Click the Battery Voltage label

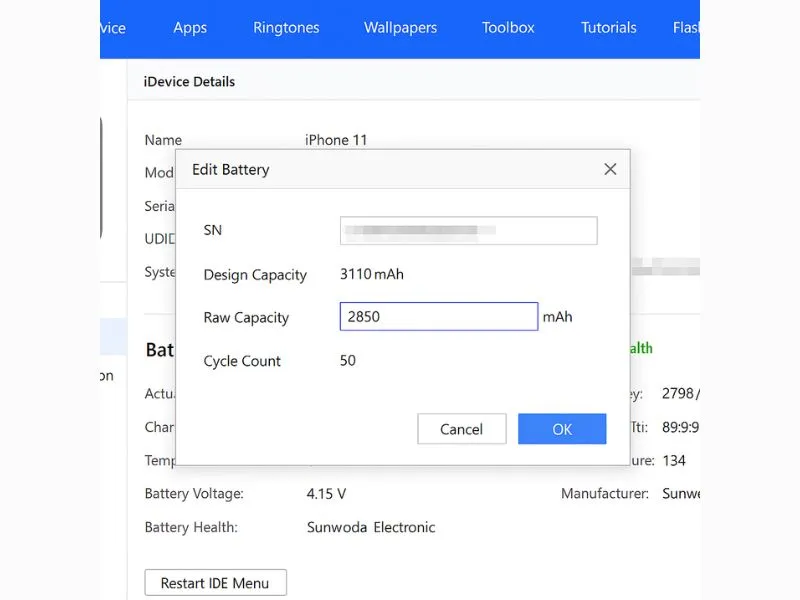pyautogui.click(x=194, y=493)
